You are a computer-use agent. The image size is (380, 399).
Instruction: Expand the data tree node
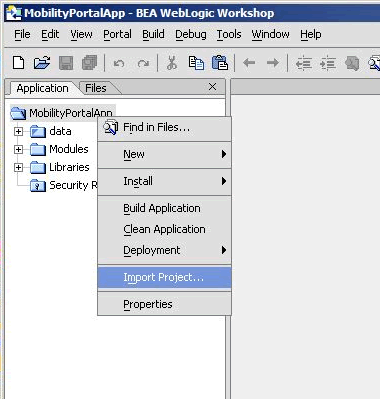[18, 131]
